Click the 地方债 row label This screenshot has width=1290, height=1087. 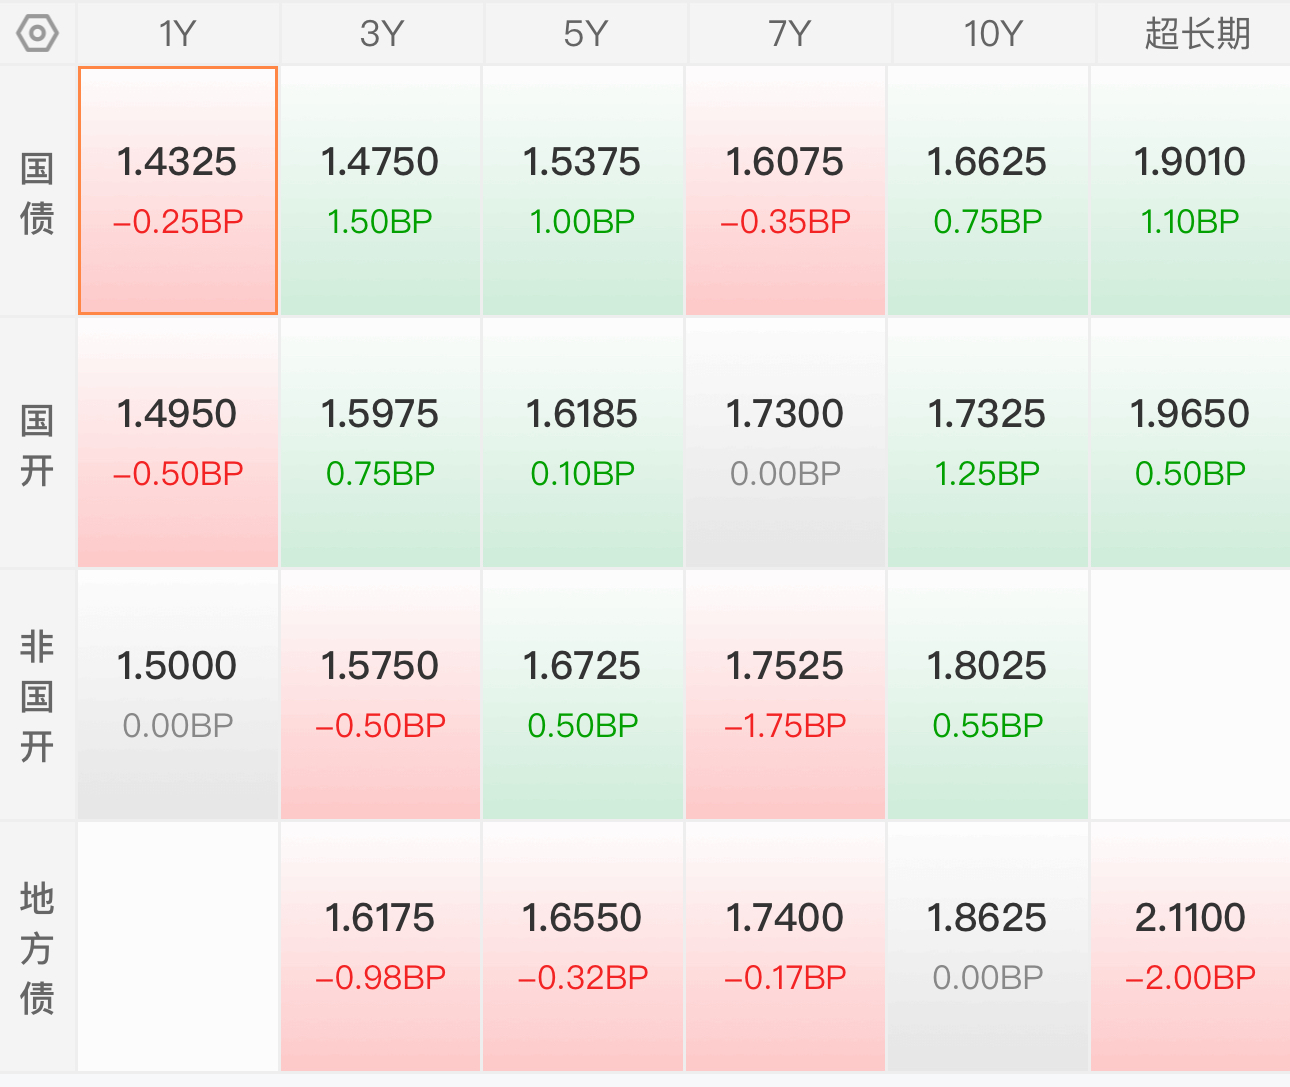tap(37, 948)
